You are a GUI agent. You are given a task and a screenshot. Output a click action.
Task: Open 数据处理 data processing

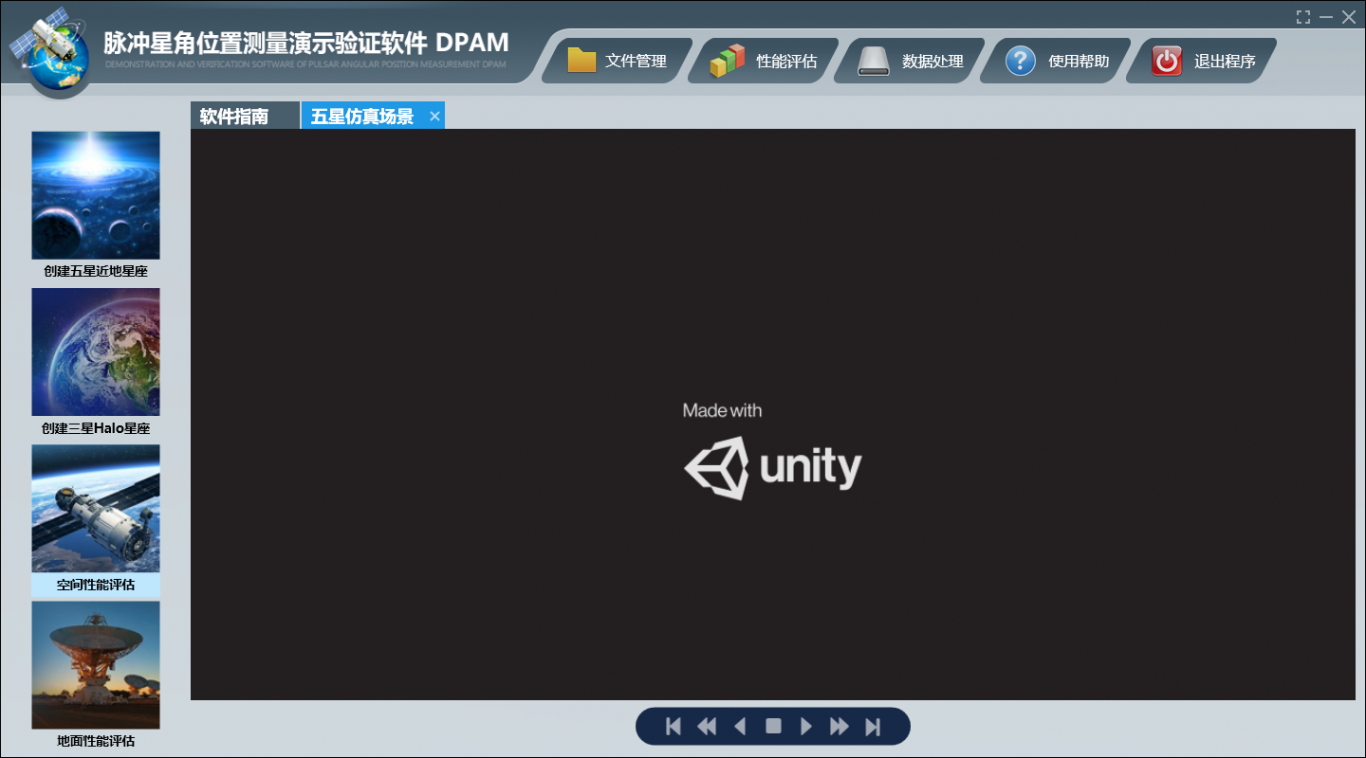click(911, 61)
